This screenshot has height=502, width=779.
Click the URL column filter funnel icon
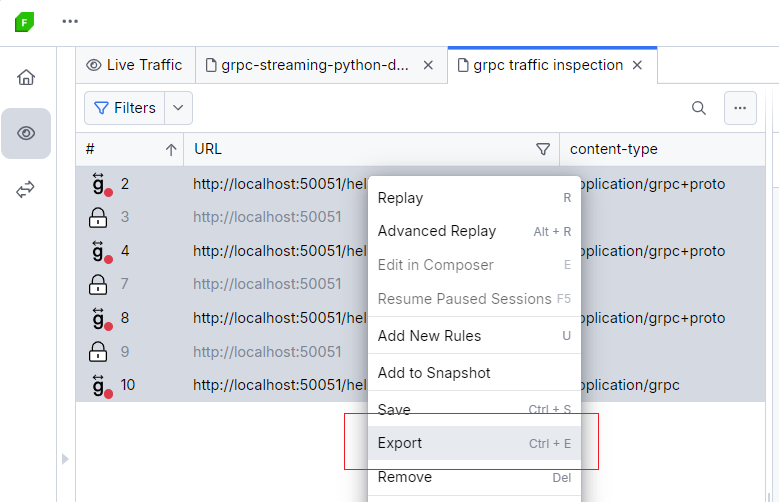[x=543, y=149]
